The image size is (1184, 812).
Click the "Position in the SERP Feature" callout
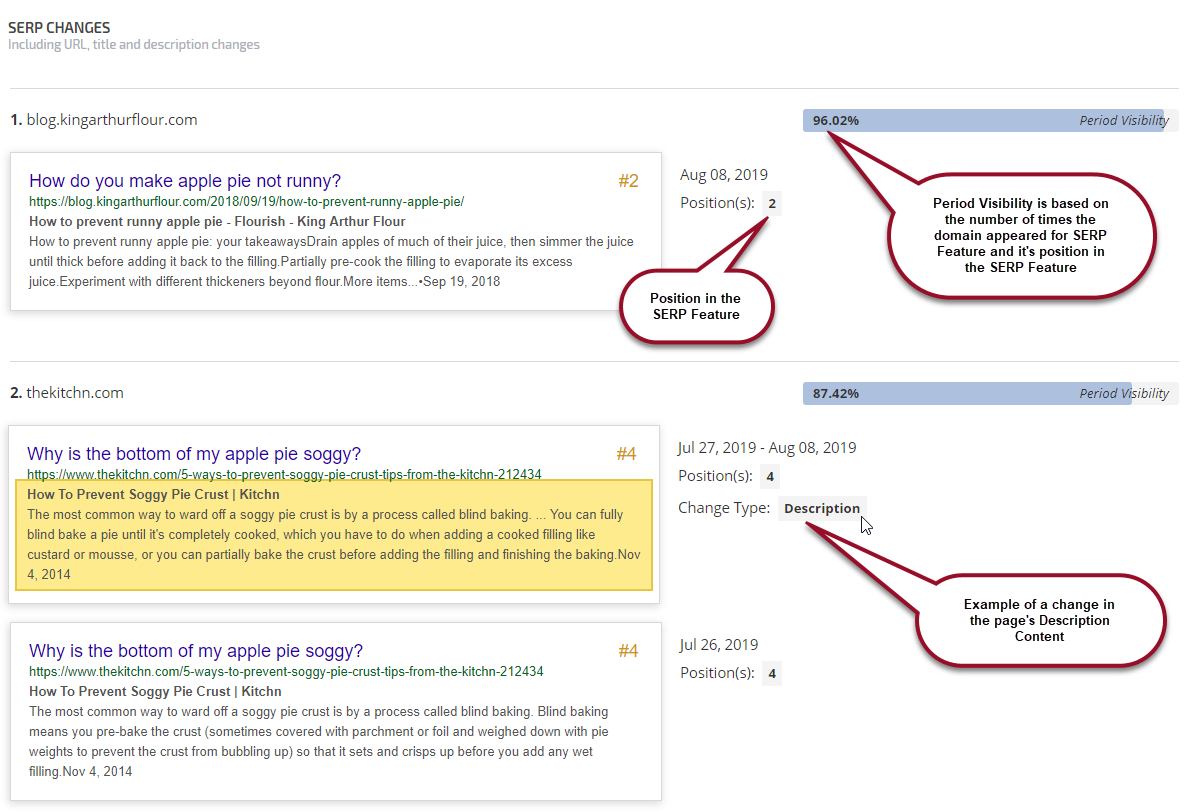click(x=695, y=306)
